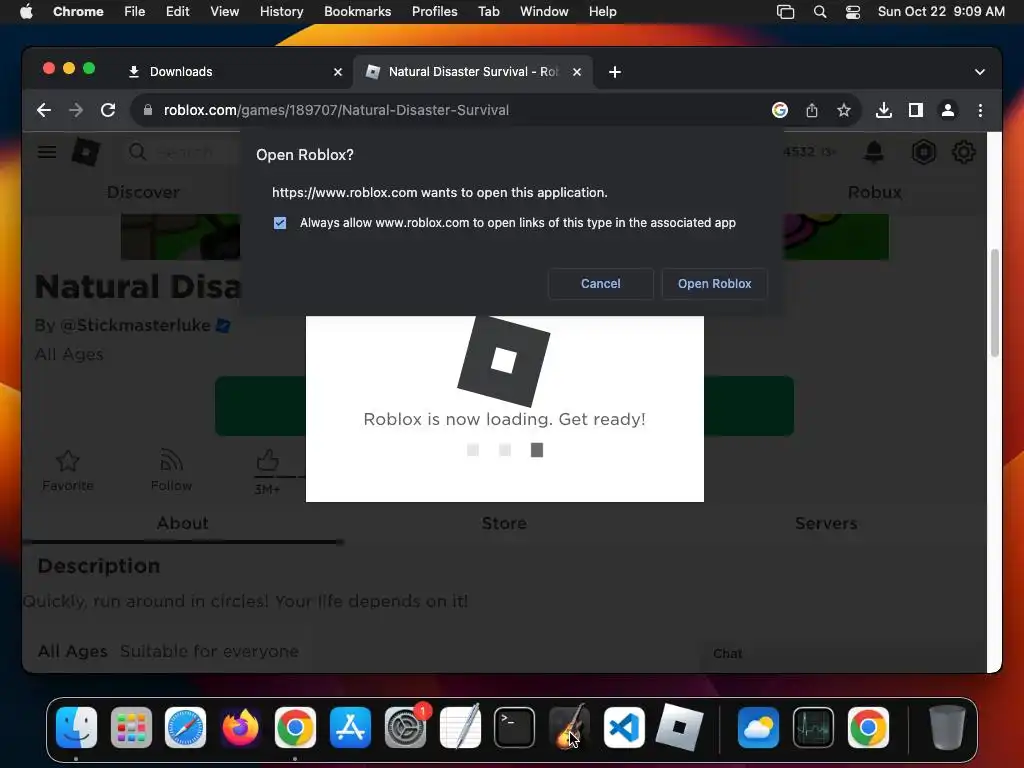Open the History menu
Image resolution: width=1024 pixels, height=768 pixels.
(x=281, y=11)
